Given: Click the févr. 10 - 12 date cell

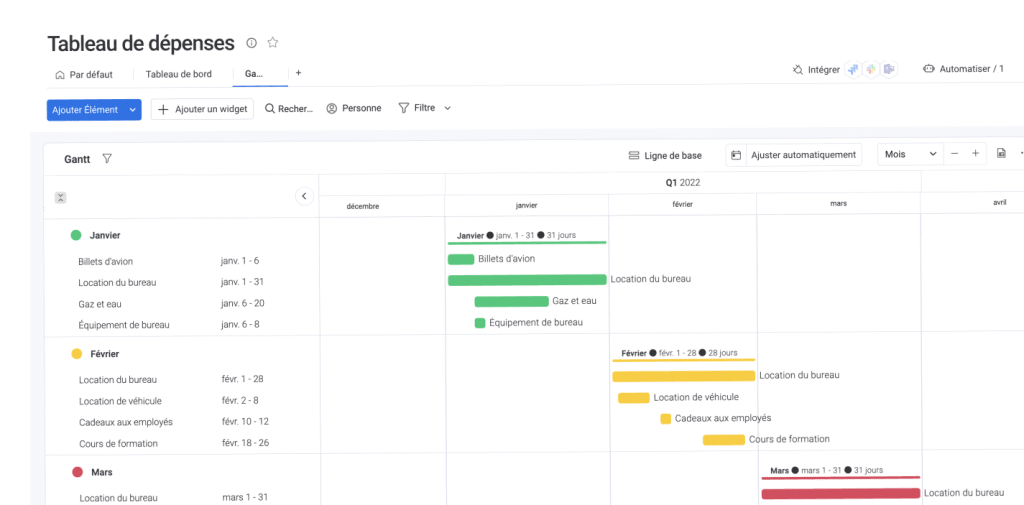Looking at the screenshot, I should coord(245,421).
